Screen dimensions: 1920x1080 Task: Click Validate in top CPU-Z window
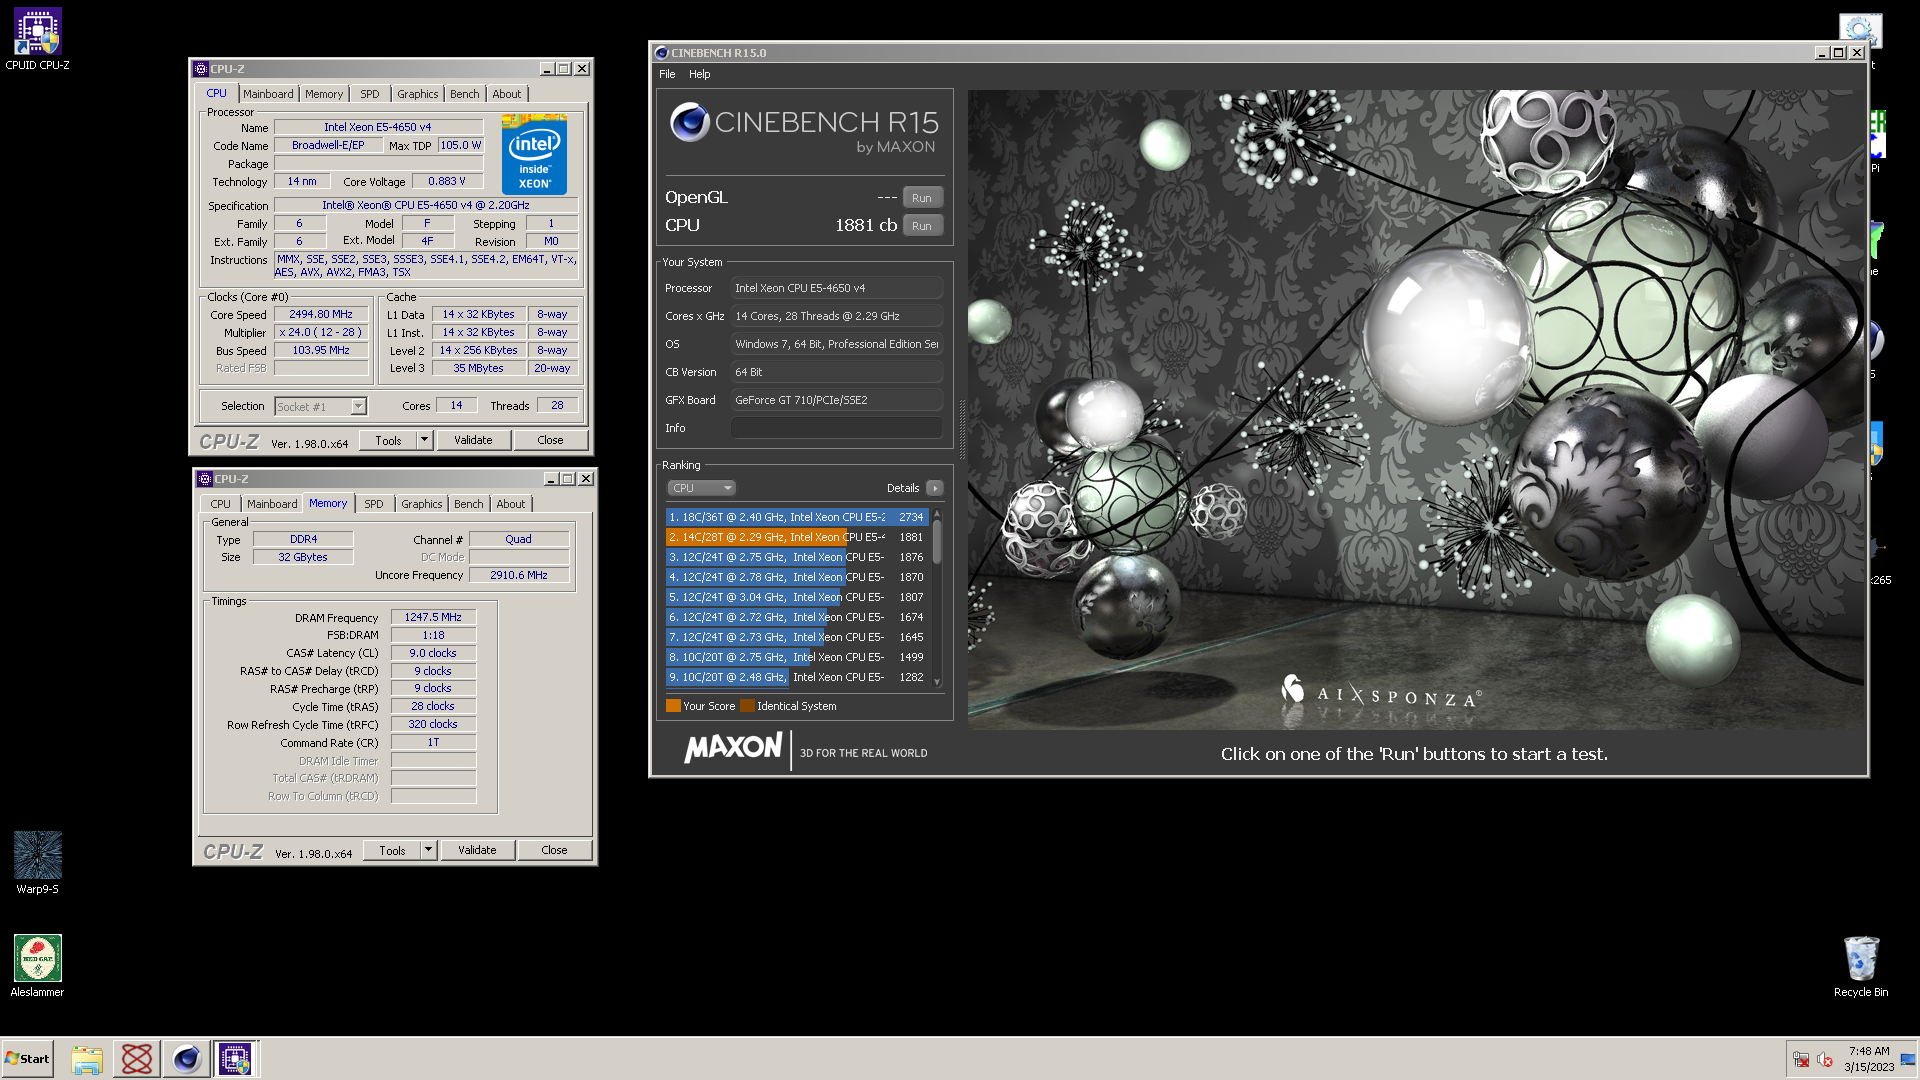(x=473, y=440)
